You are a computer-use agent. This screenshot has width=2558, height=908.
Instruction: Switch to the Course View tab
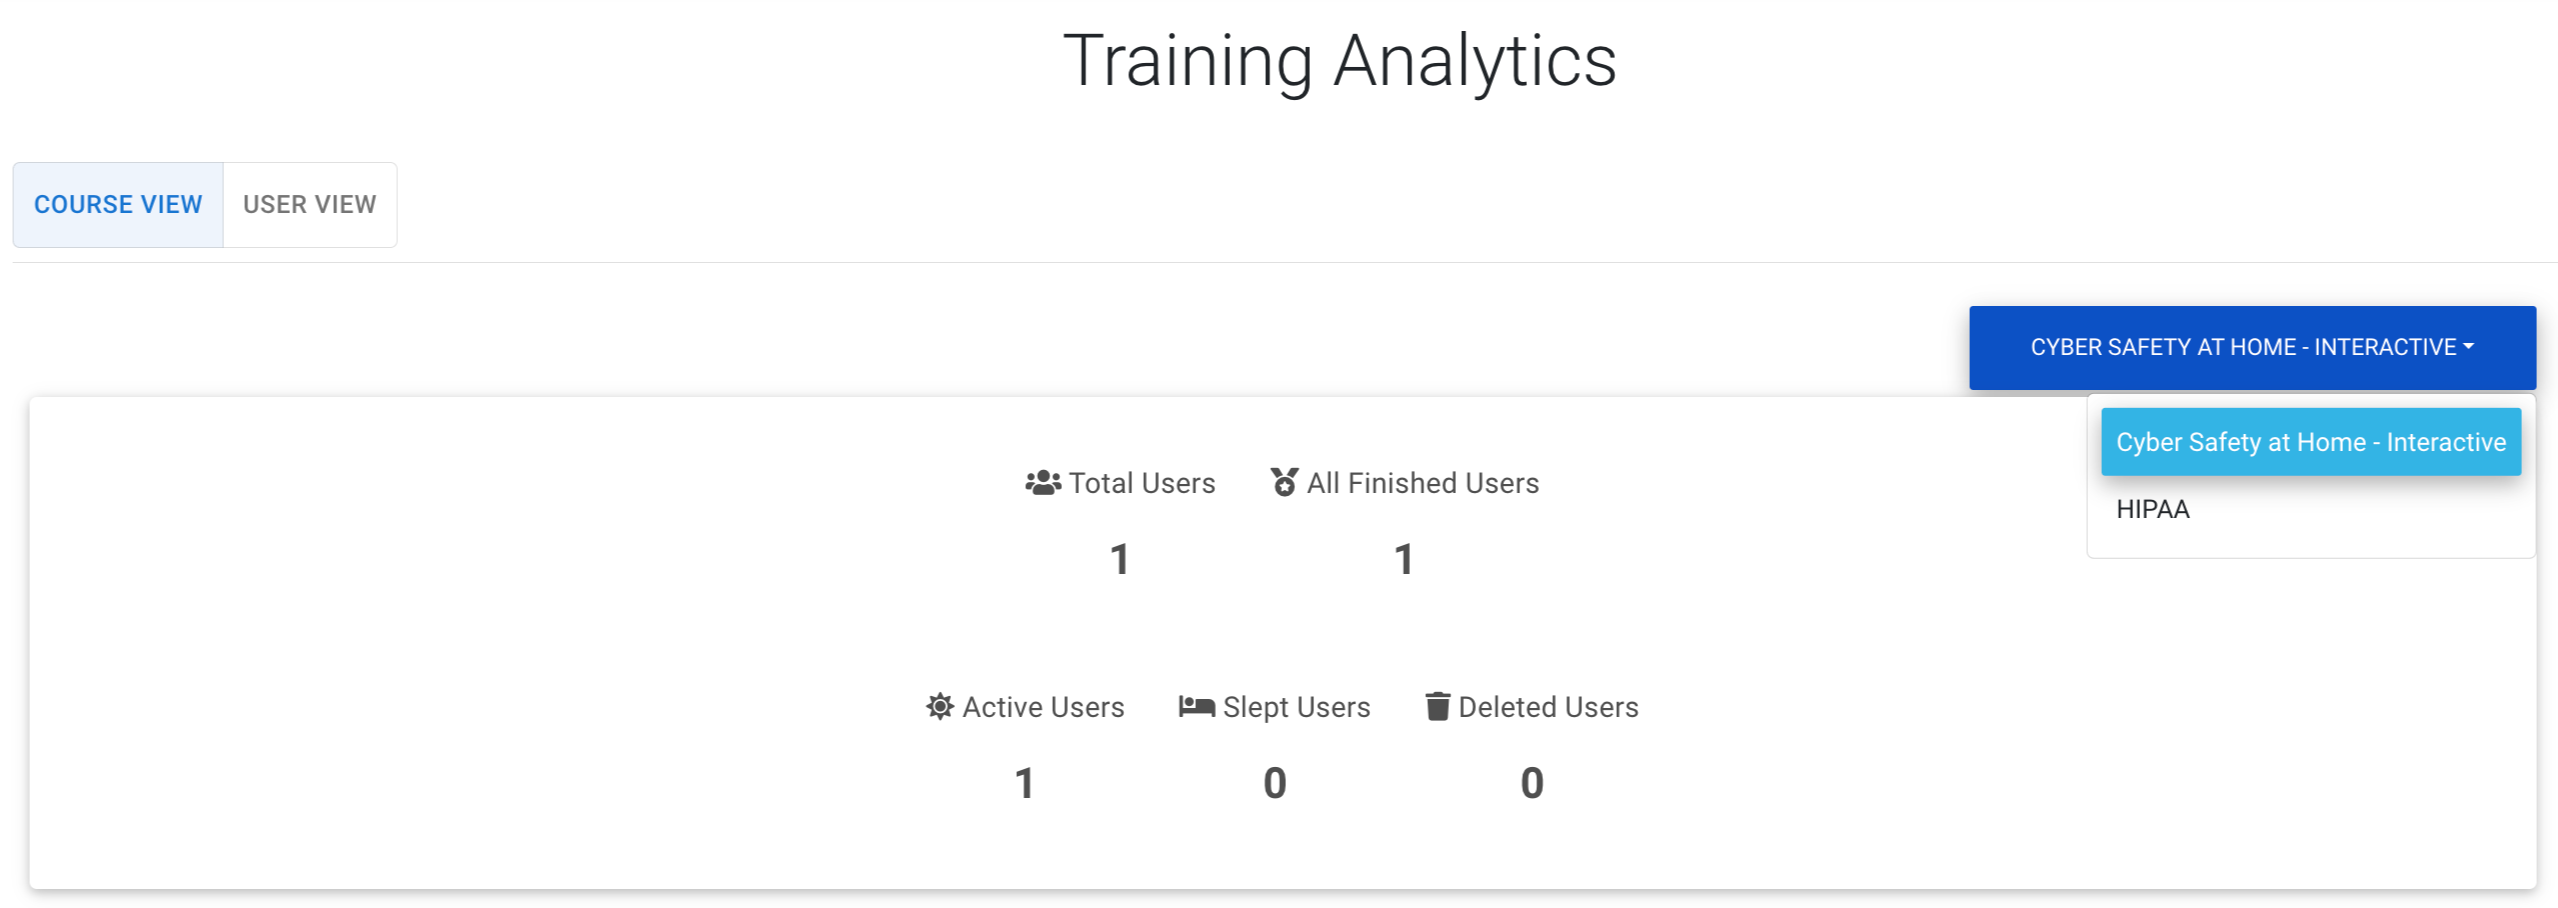coord(118,204)
